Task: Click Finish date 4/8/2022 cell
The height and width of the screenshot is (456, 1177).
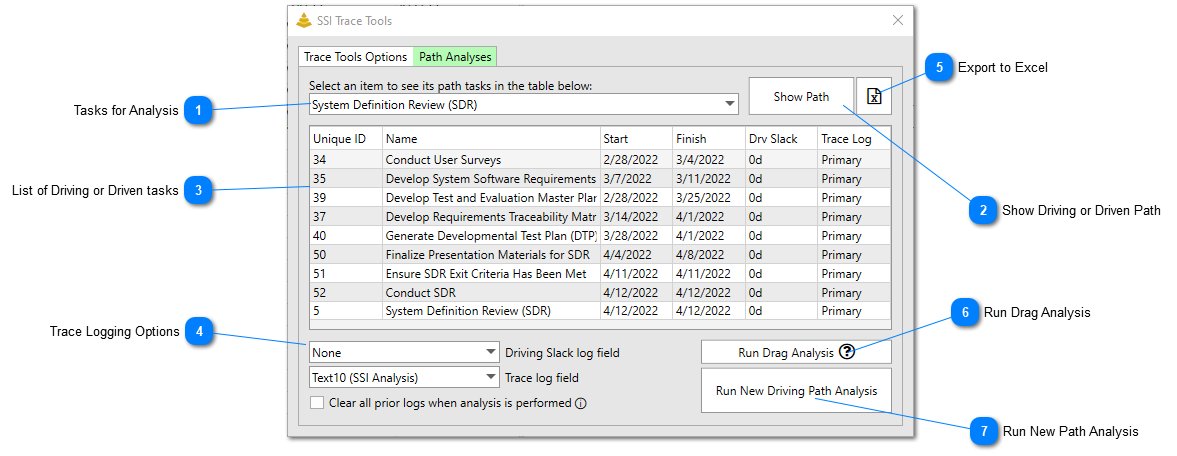Action: 709,255
